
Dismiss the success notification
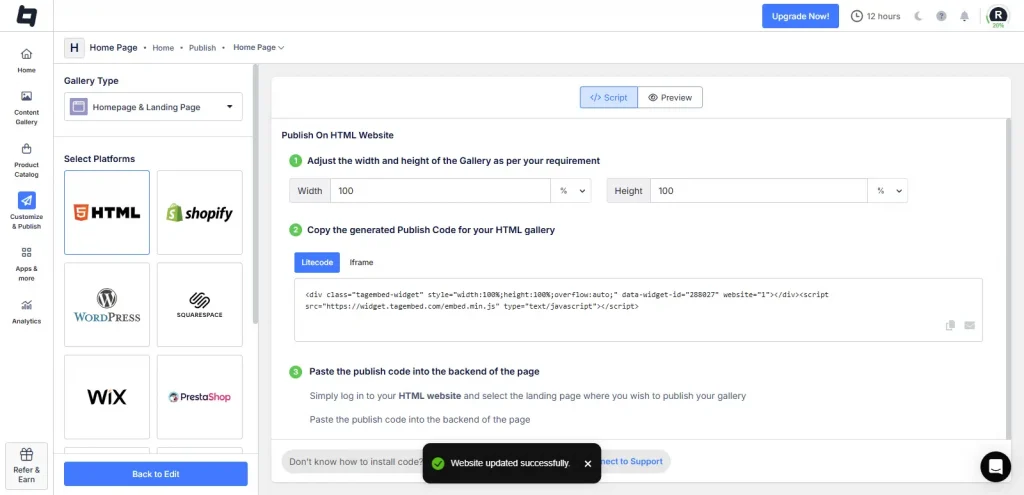588,463
